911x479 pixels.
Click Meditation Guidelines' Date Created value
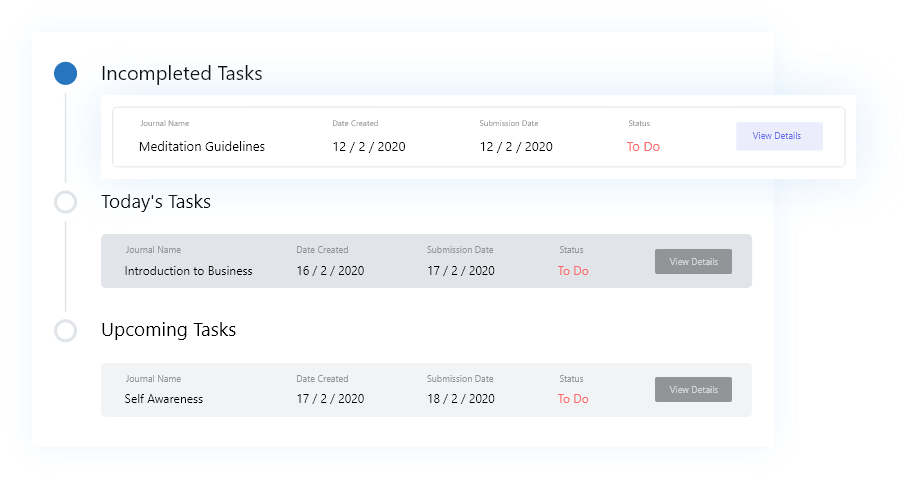click(x=369, y=147)
